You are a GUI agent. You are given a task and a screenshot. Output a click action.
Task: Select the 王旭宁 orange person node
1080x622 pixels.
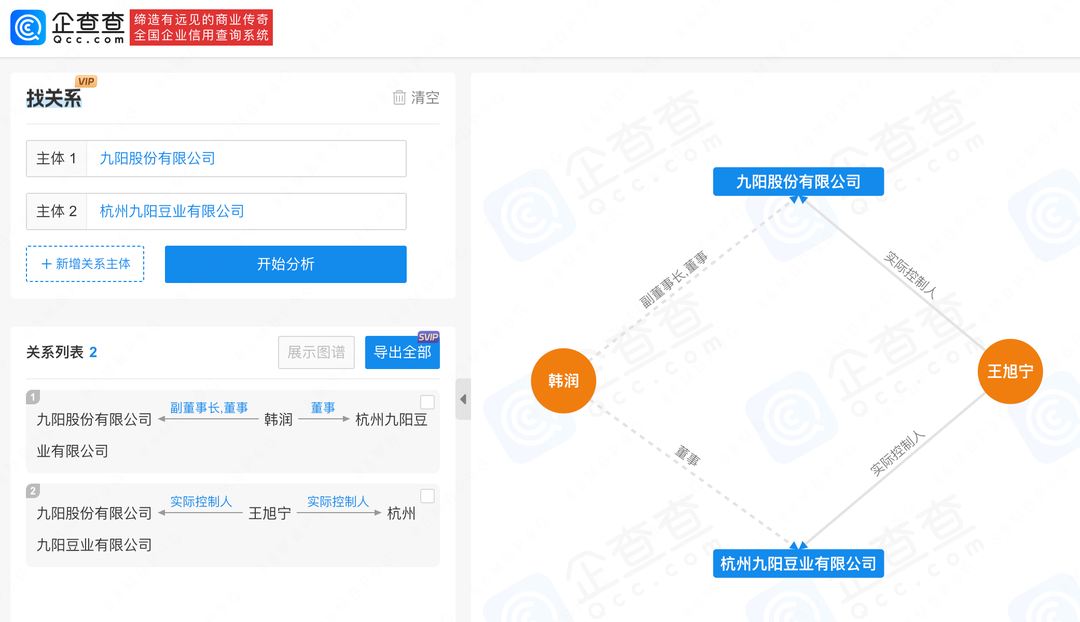click(1009, 371)
